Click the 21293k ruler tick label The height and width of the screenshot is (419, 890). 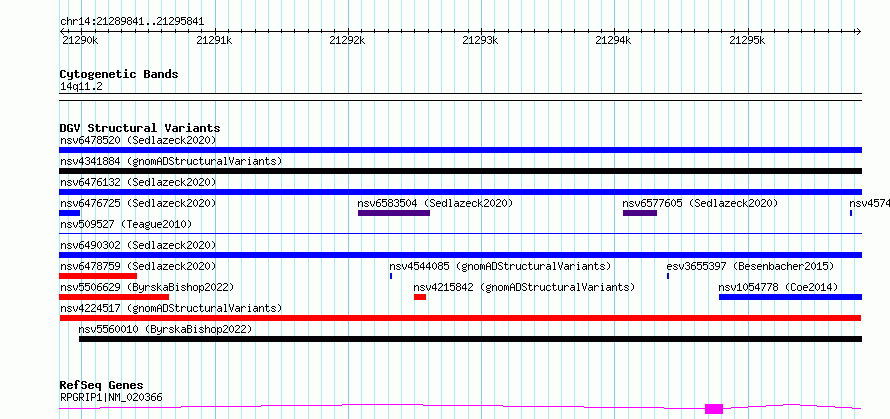pyautogui.click(x=480, y=40)
